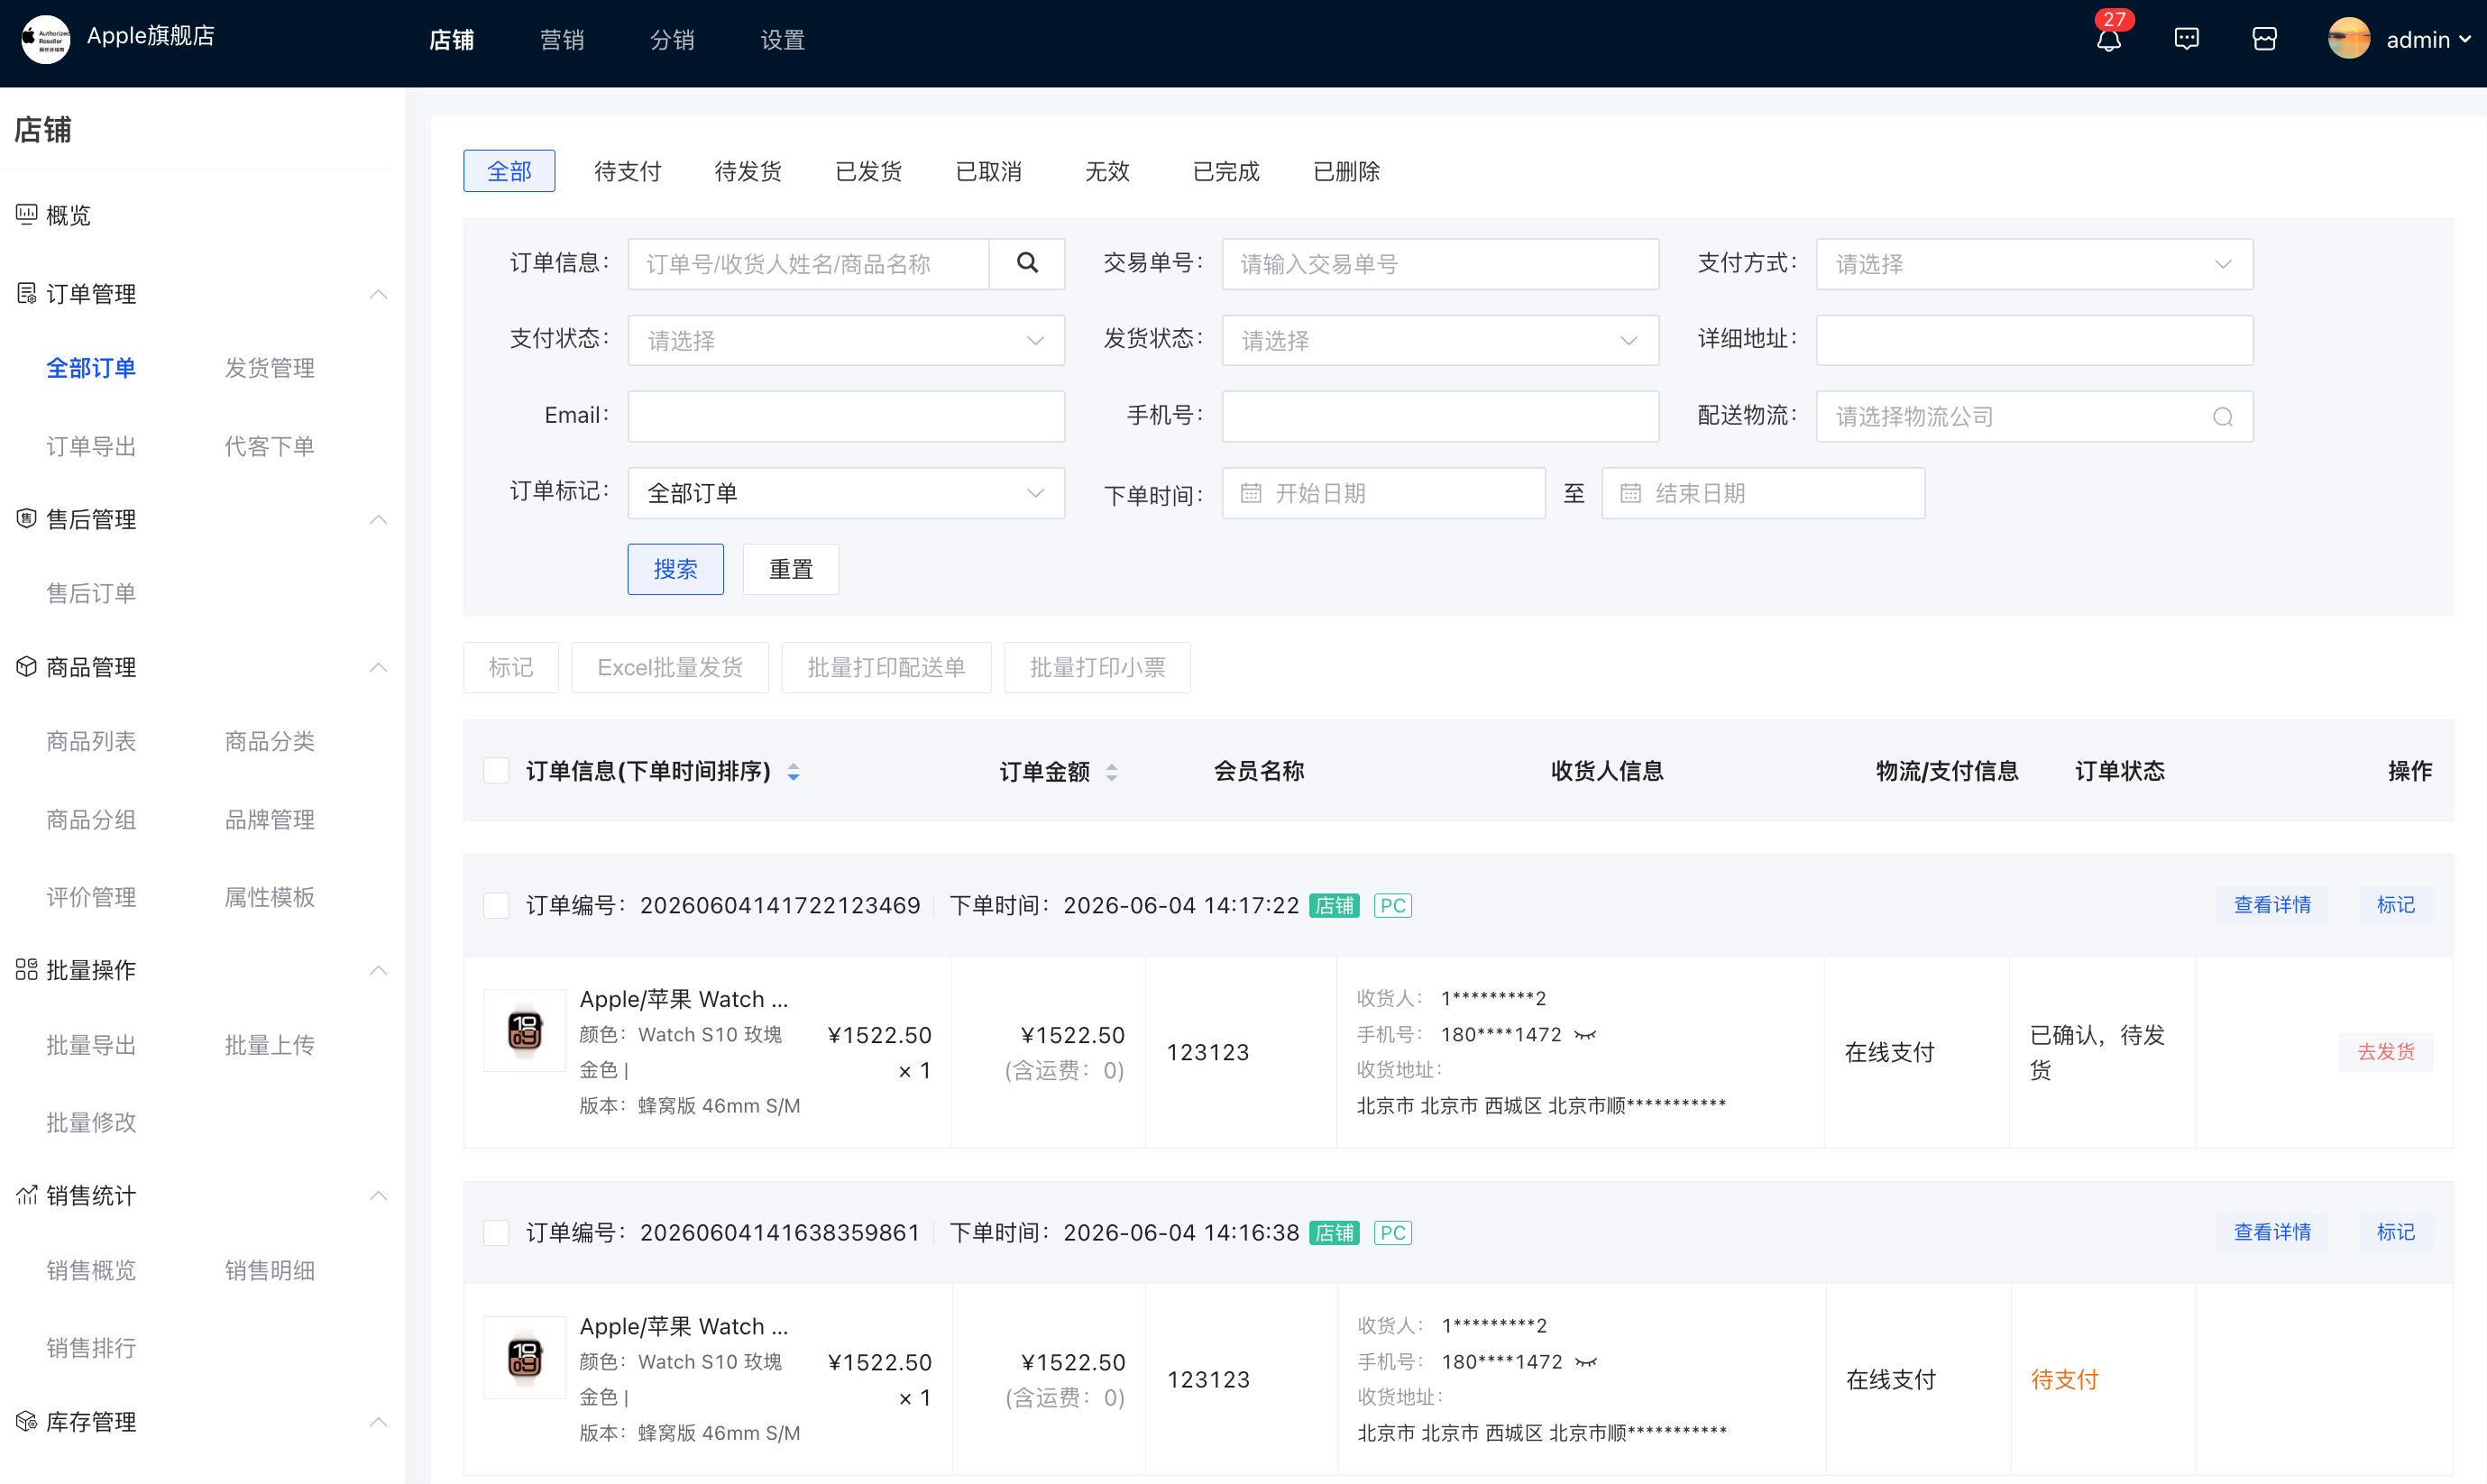This screenshot has width=2487, height=1484.
Task: Collapse the 商品管理 sidebar section chevron
Action: (x=378, y=667)
